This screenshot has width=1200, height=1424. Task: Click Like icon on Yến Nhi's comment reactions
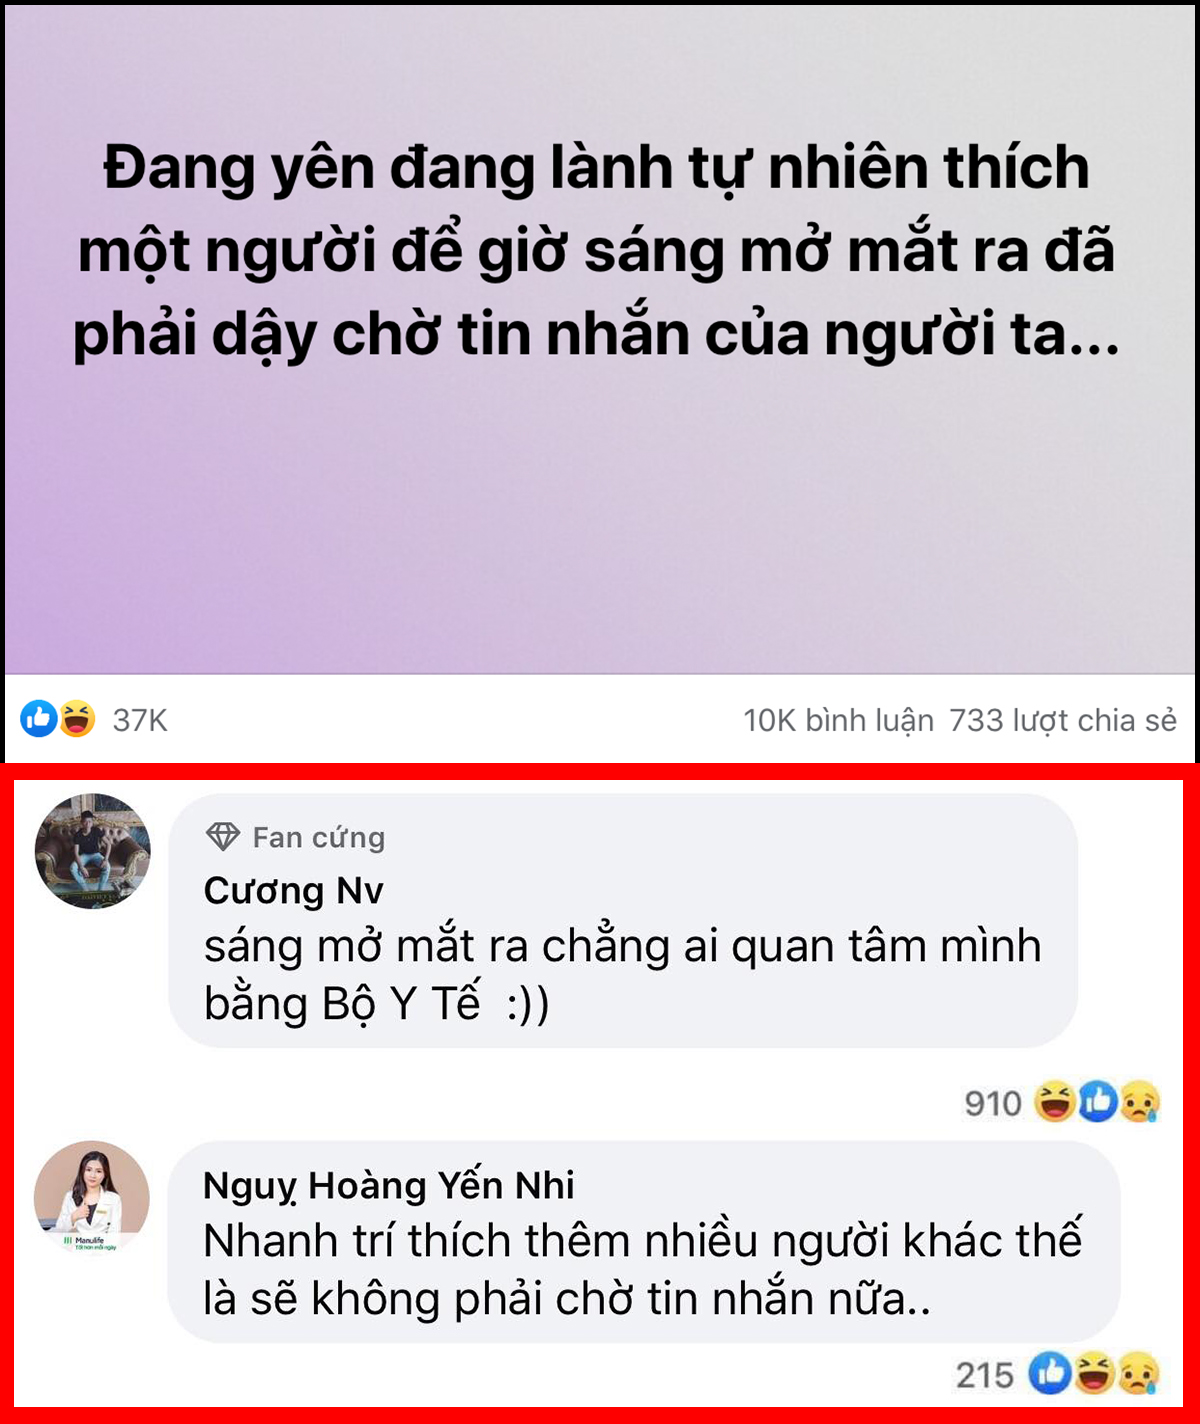(x=1051, y=1374)
